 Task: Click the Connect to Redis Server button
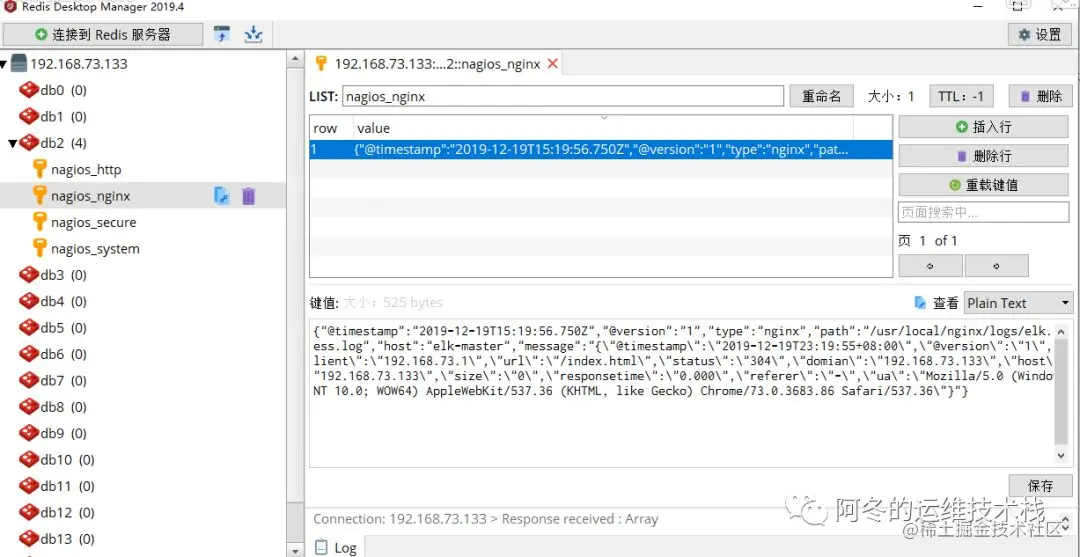[x=103, y=34]
